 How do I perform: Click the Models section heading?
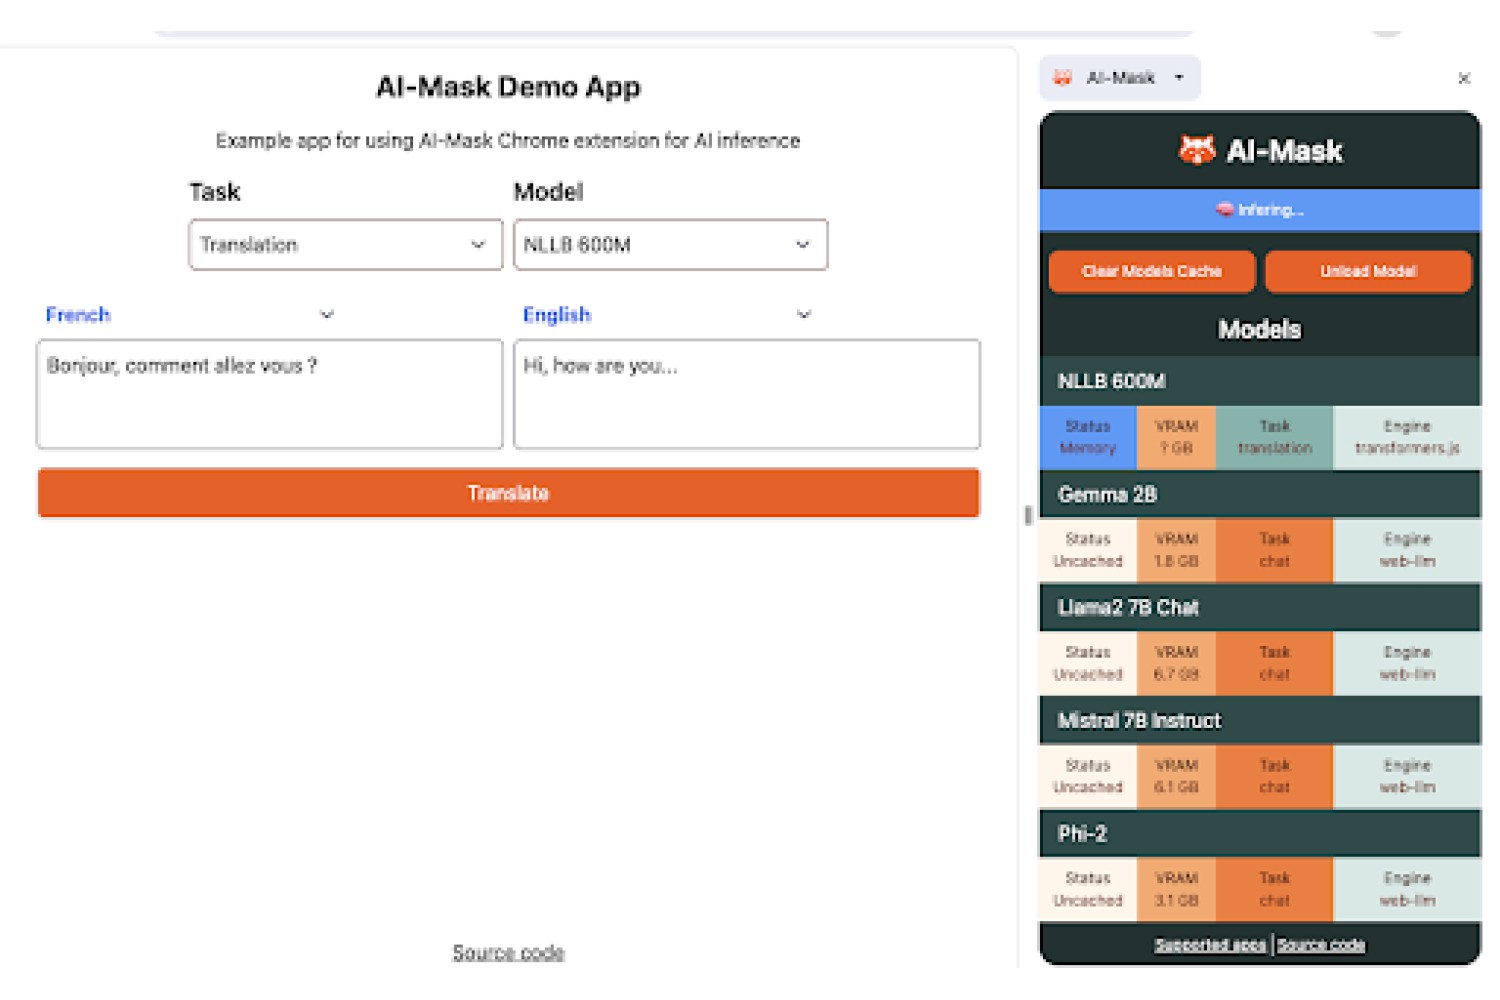click(1260, 329)
